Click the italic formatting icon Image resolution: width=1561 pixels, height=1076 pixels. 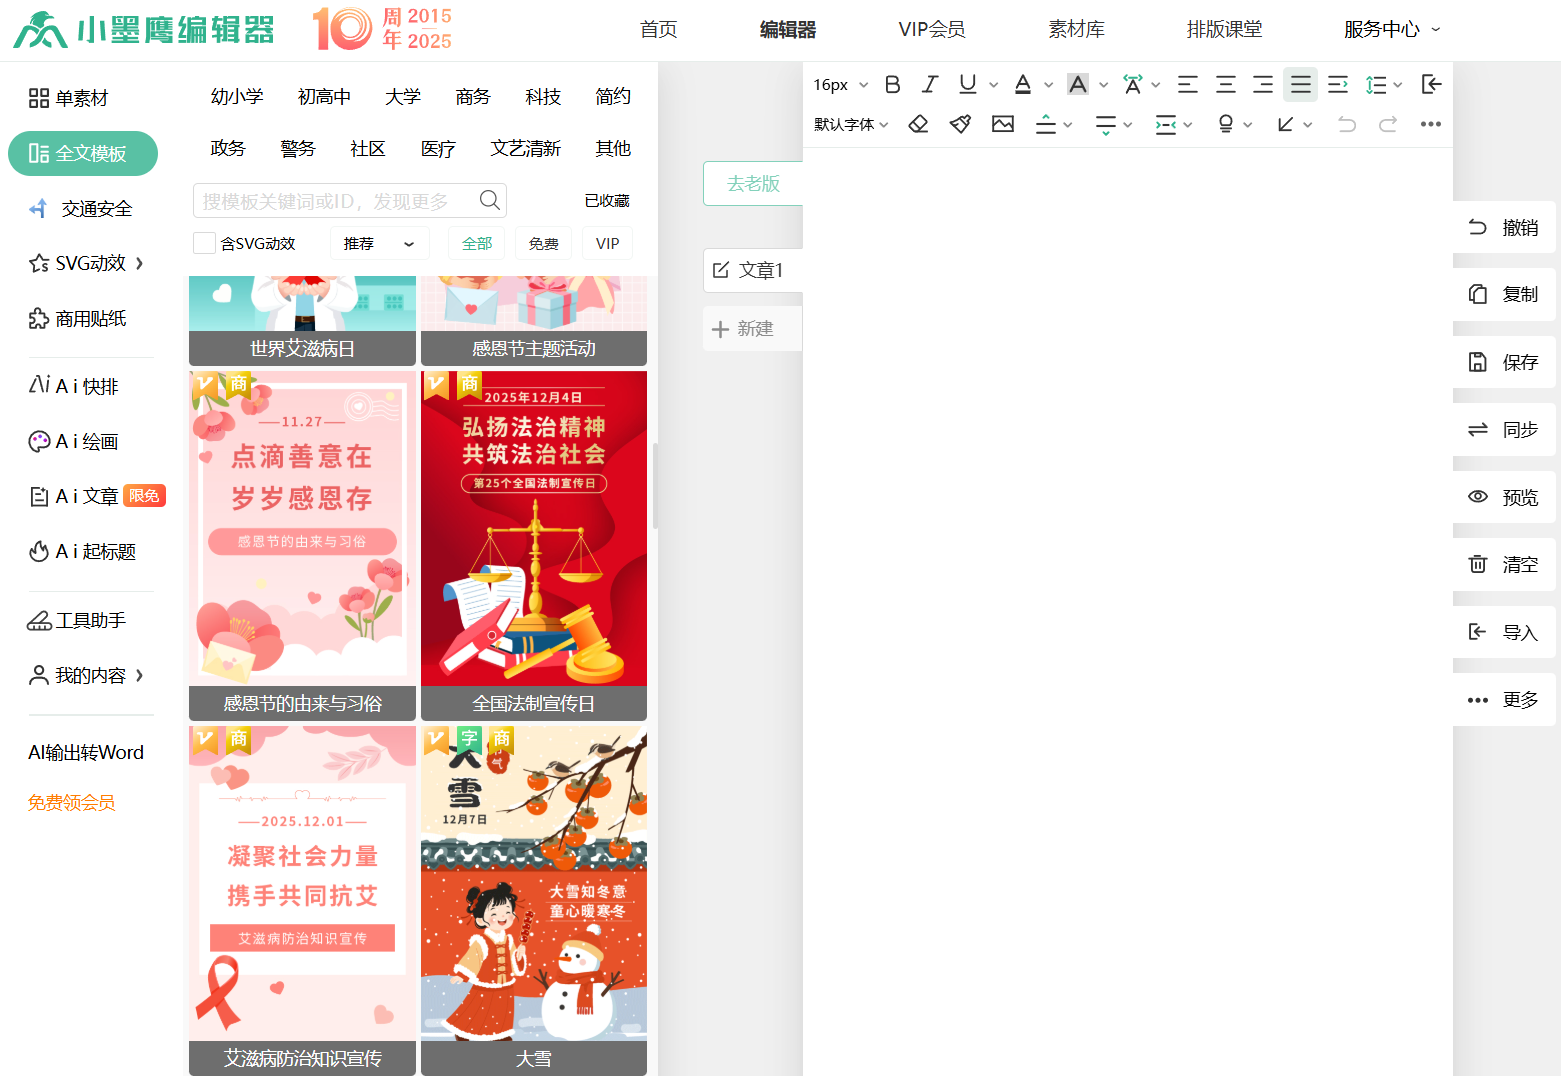tap(930, 85)
